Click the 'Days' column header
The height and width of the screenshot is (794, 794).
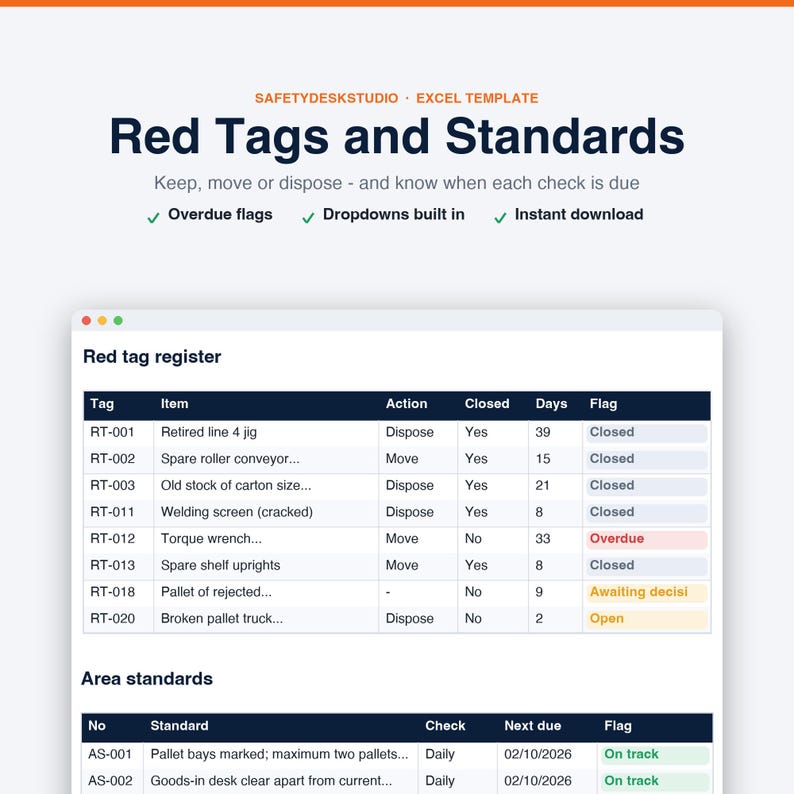pos(551,404)
